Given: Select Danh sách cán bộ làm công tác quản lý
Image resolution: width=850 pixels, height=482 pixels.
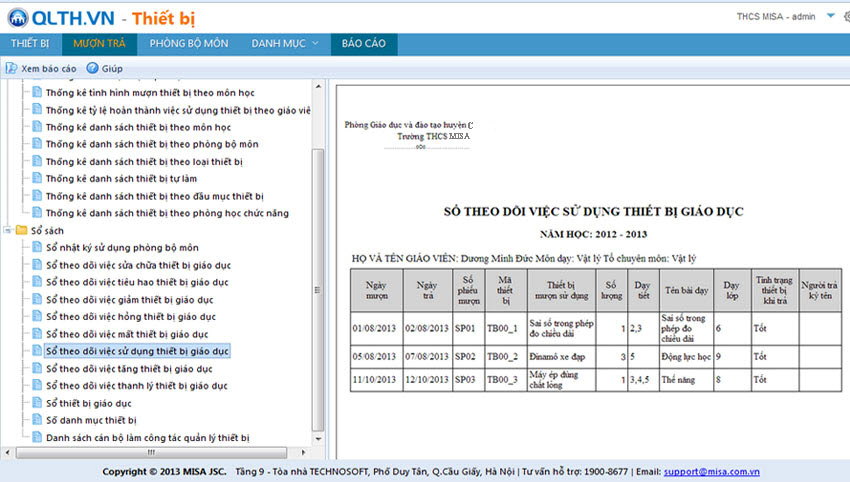Looking at the screenshot, I should click(147, 437).
